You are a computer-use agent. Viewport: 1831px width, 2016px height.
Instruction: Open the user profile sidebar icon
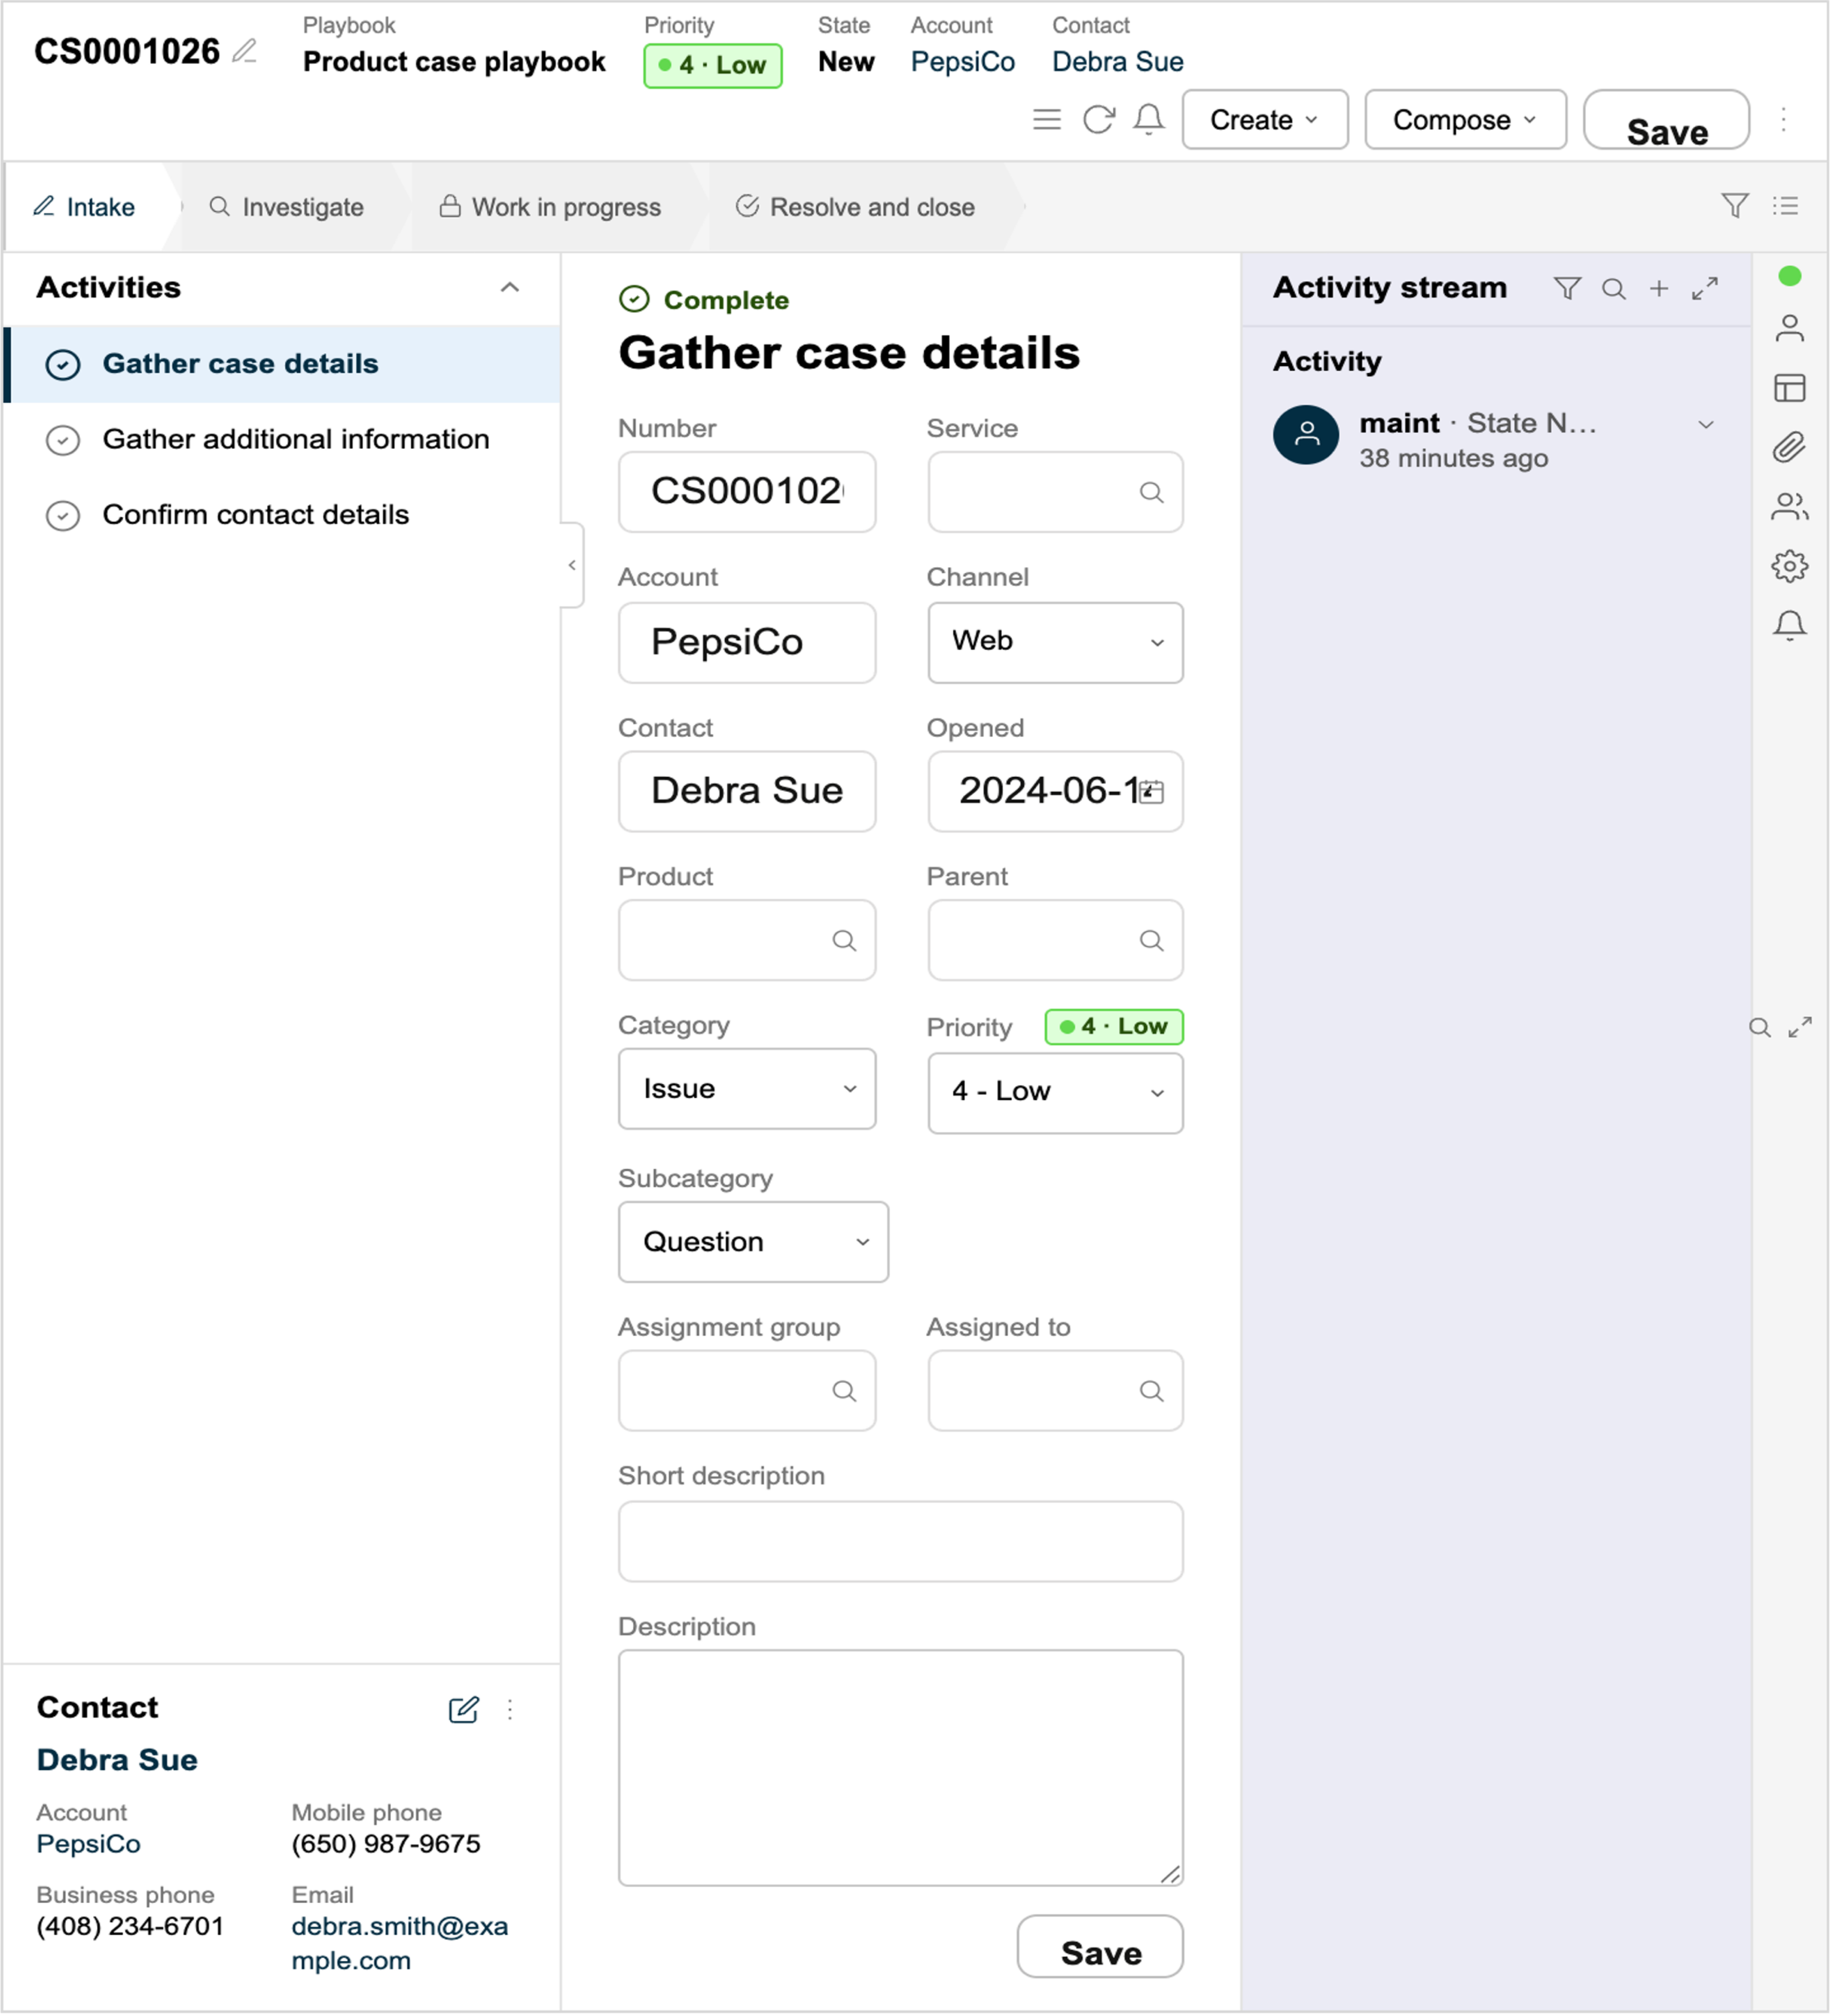point(1790,328)
